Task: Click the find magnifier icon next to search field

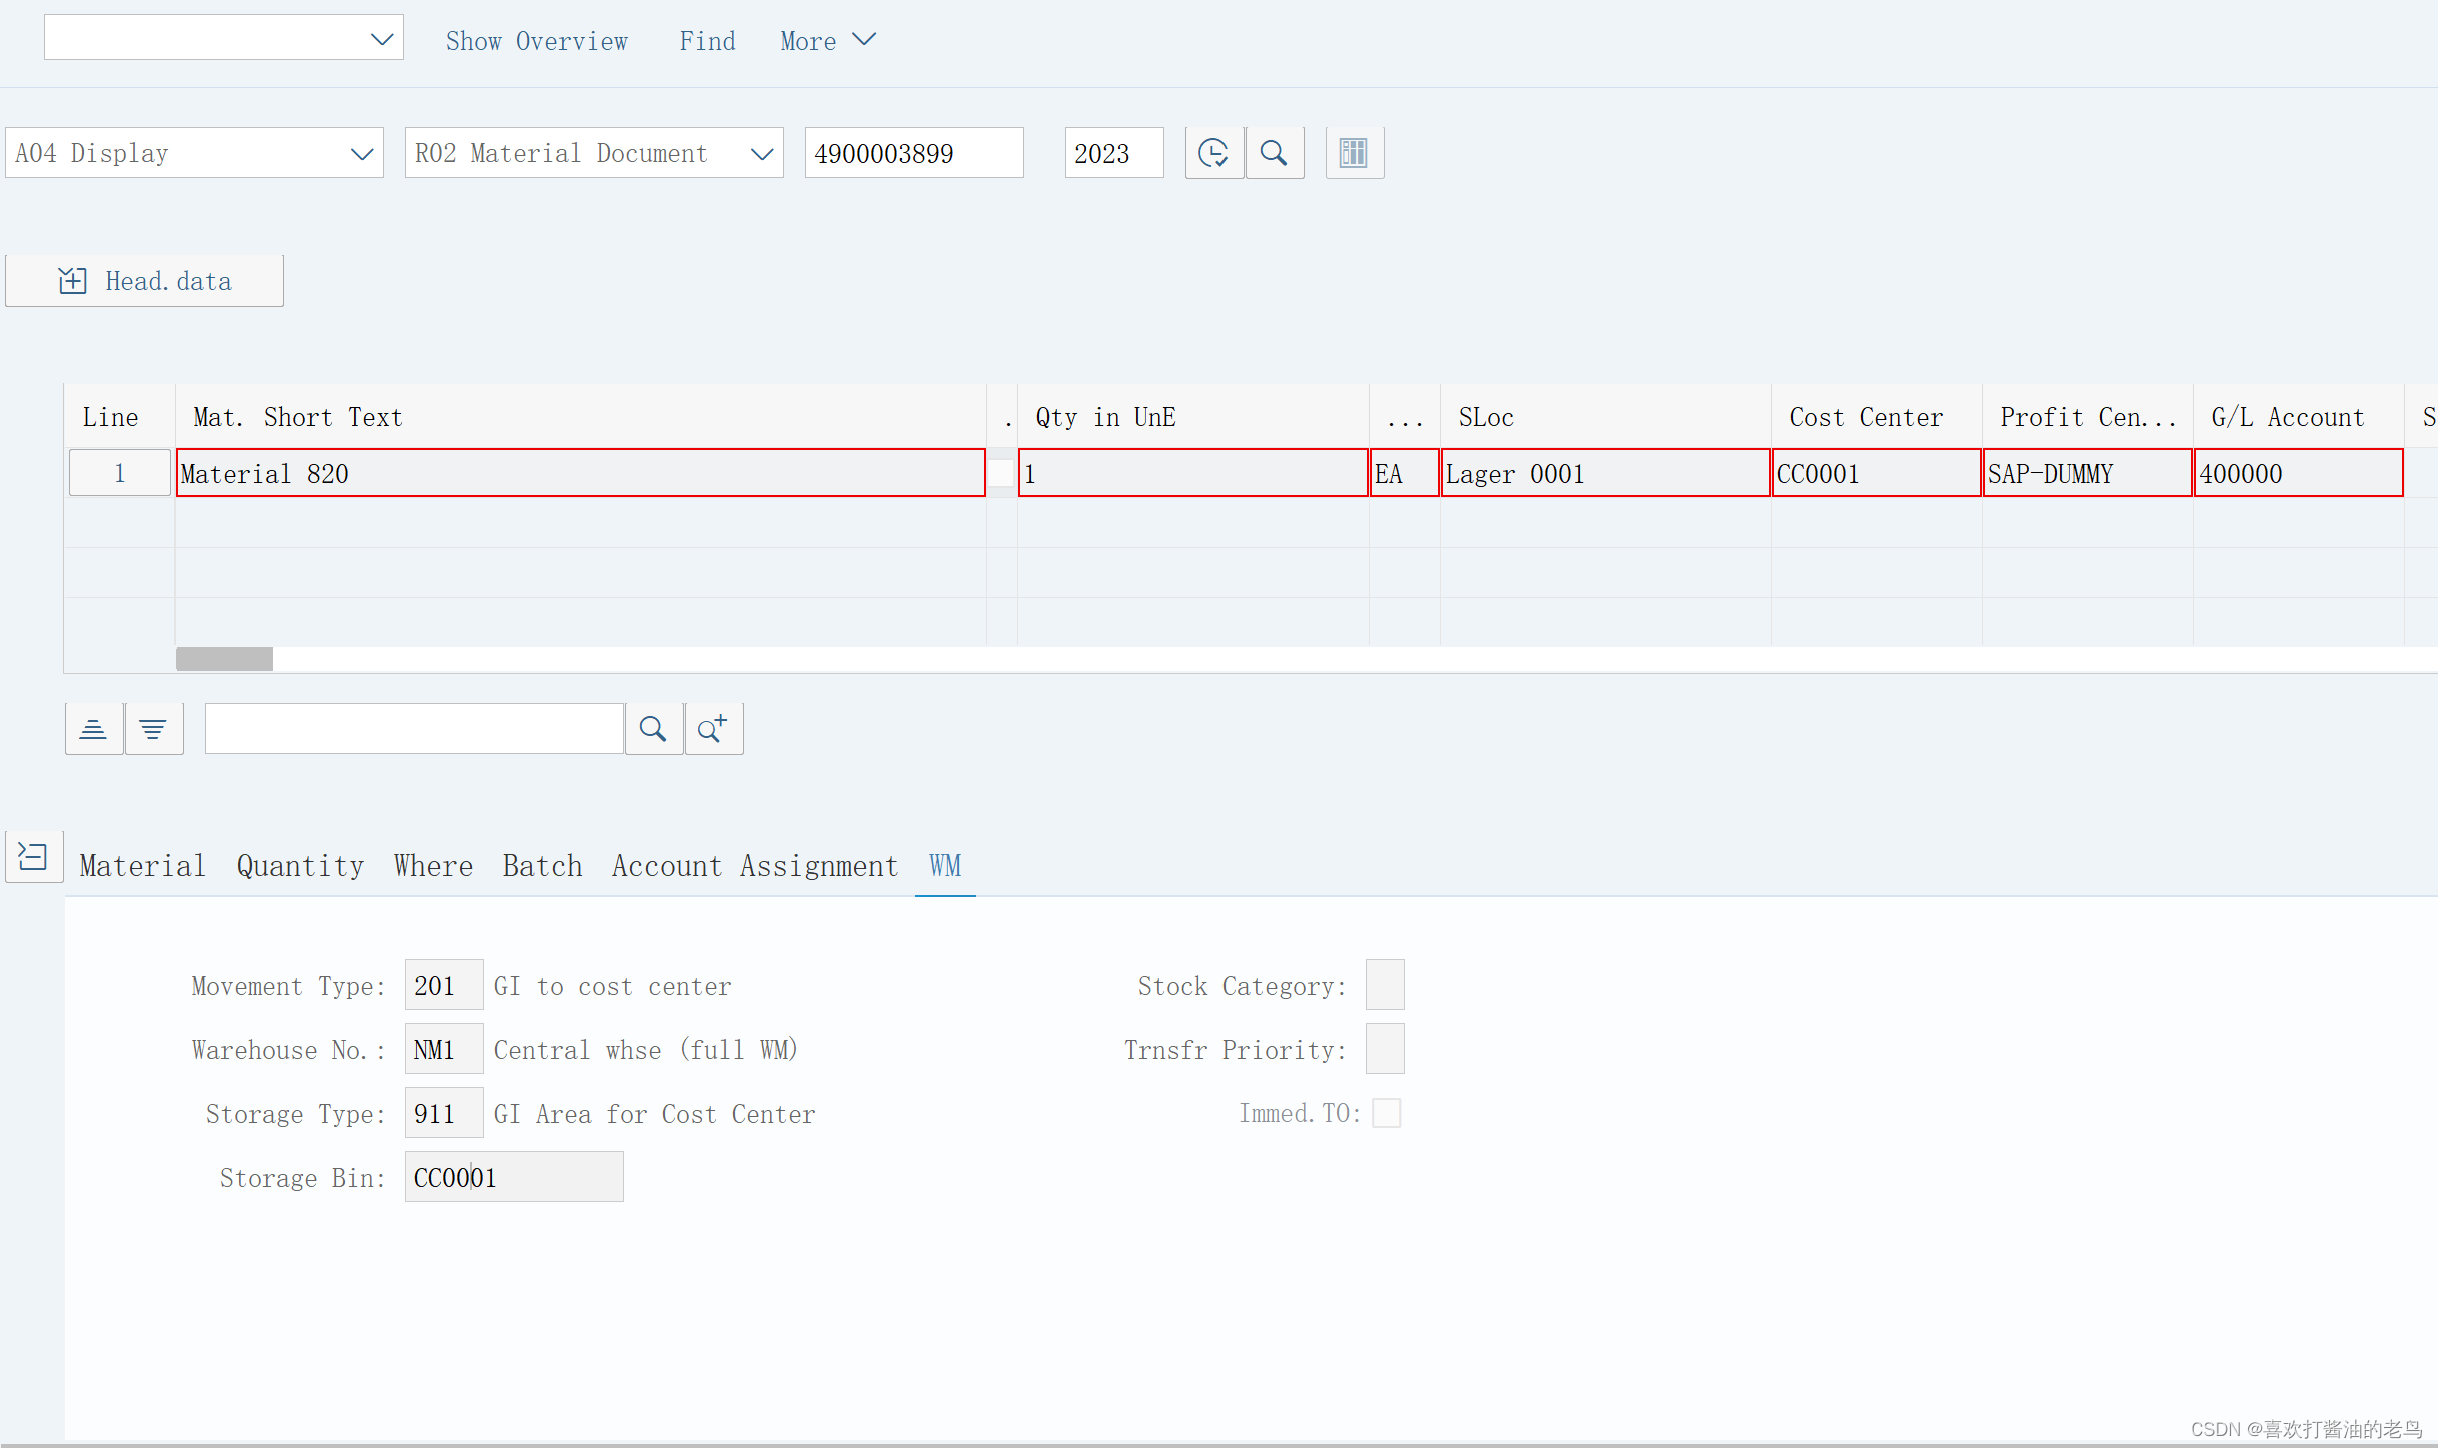Action: point(653,728)
